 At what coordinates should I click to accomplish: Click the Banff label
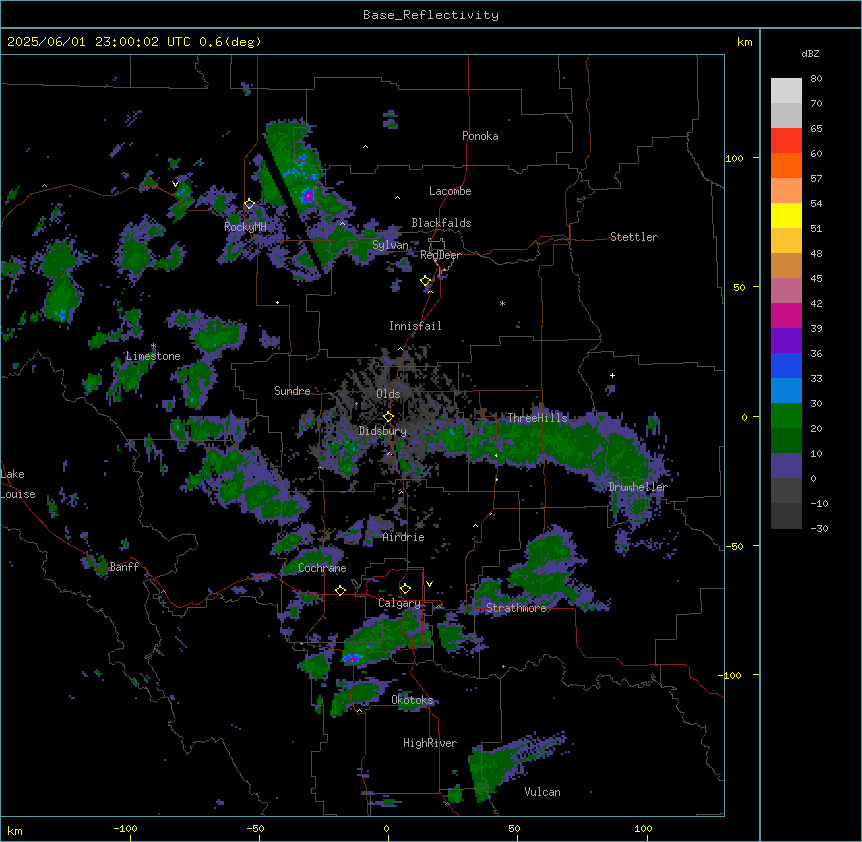[124, 567]
